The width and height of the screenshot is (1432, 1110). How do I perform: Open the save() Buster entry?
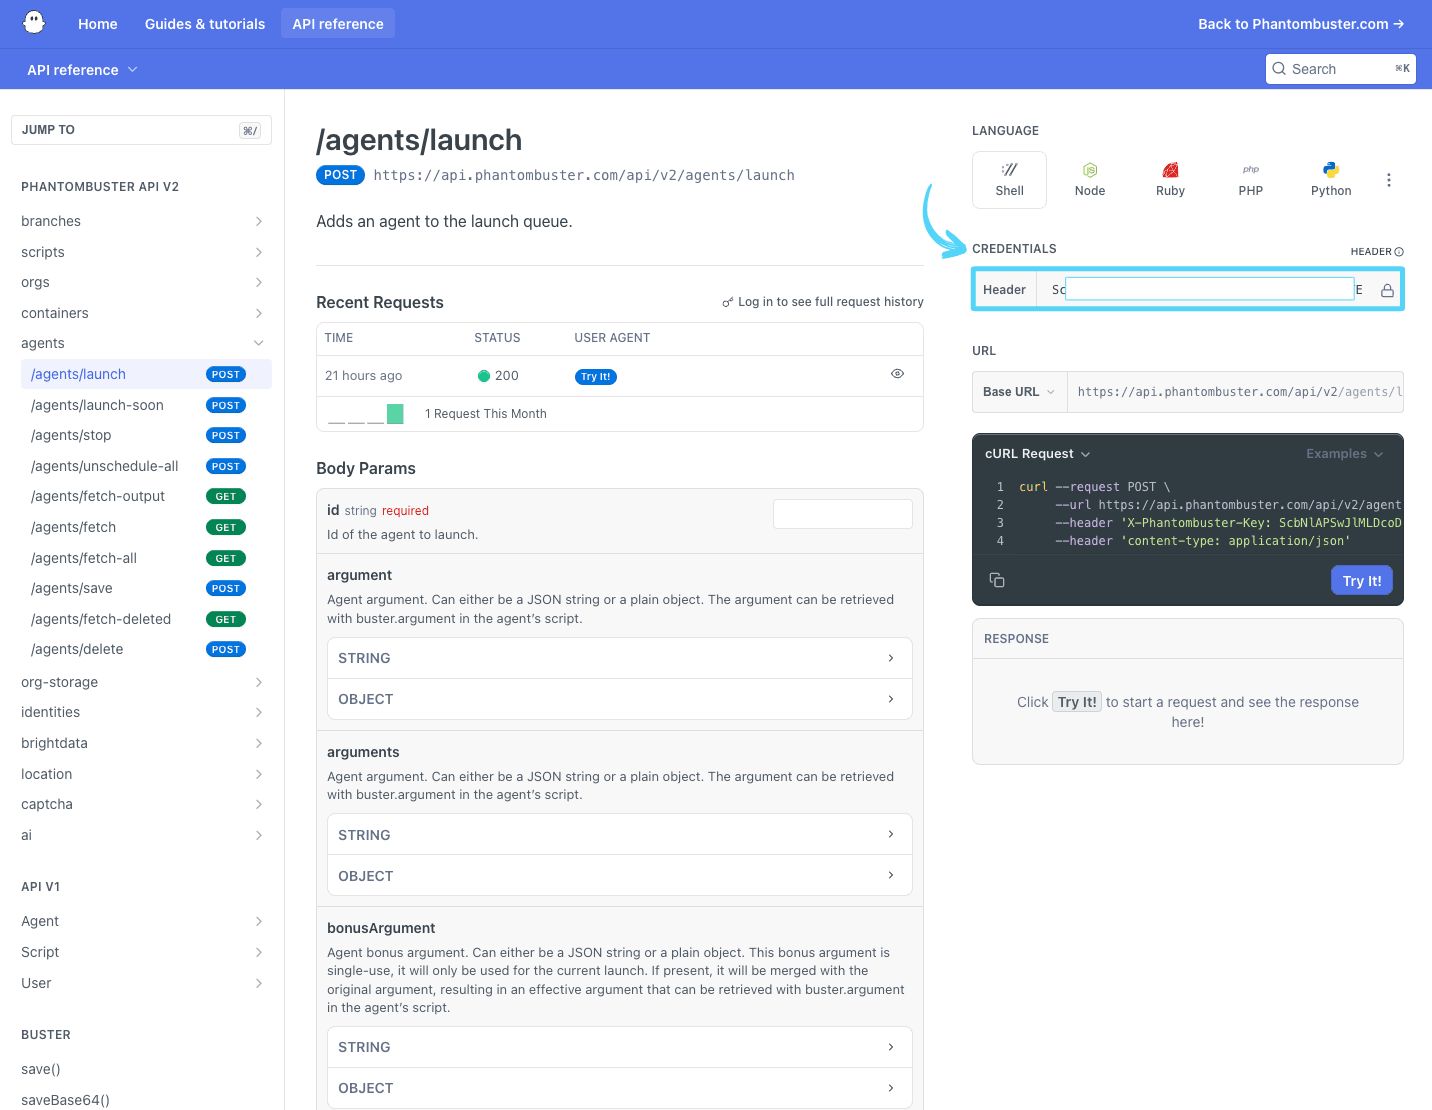(x=41, y=1069)
